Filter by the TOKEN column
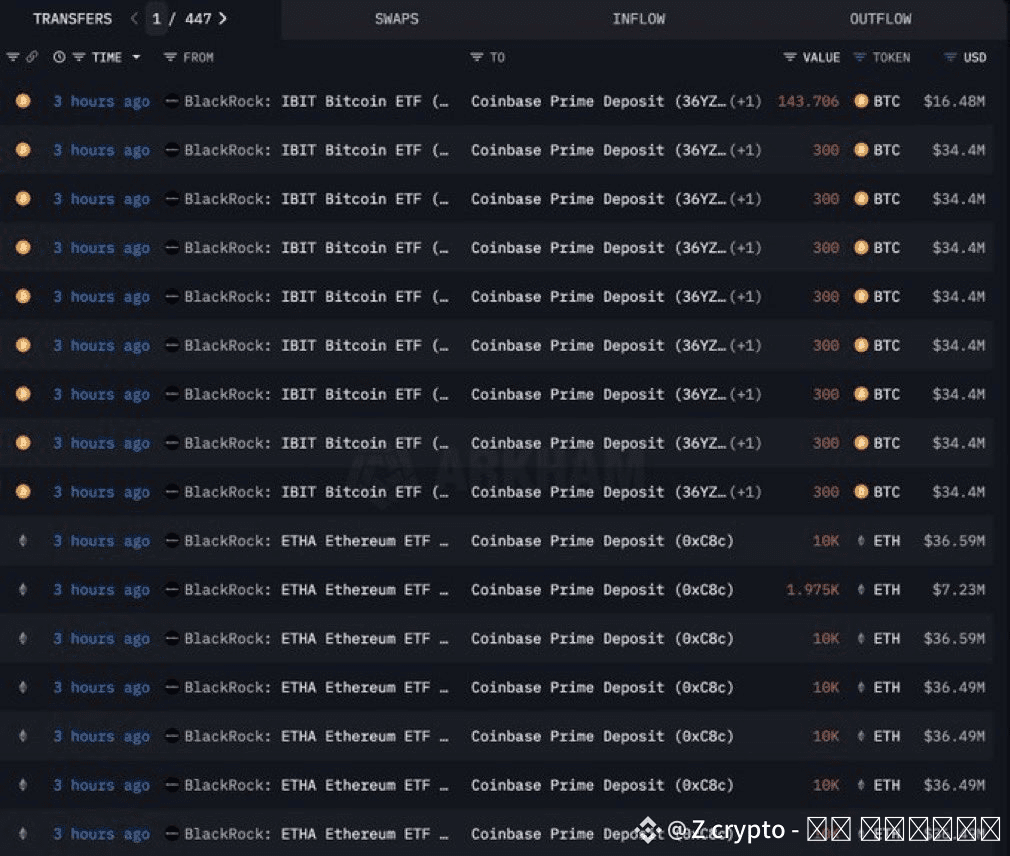 point(859,57)
